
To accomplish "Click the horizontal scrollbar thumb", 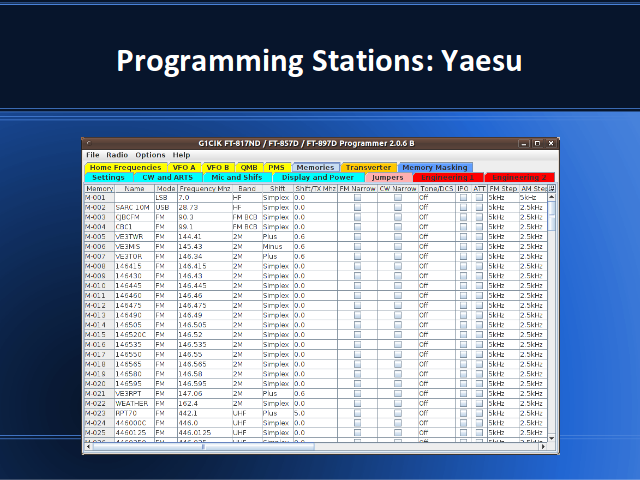I will [204, 447].
